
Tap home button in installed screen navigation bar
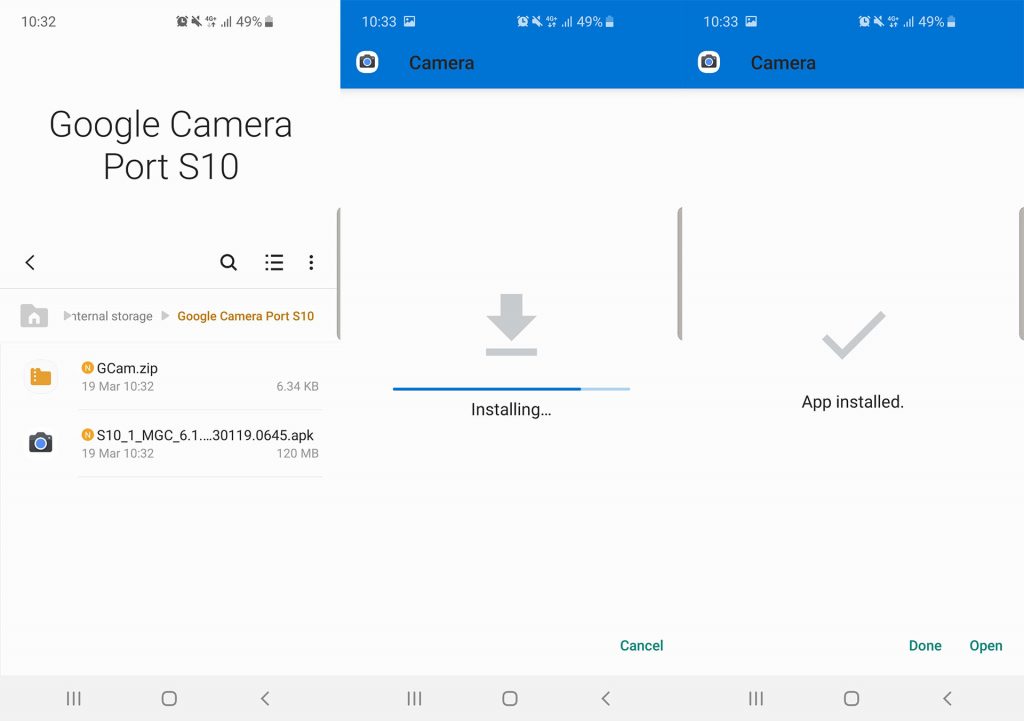852,698
